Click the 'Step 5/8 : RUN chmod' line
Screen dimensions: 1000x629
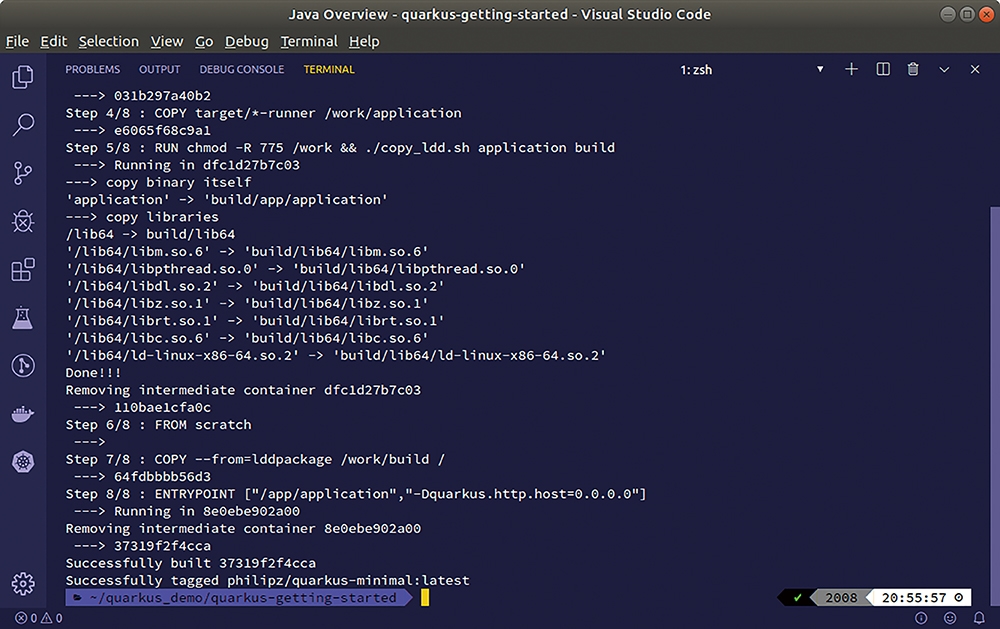click(x=340, y=147)
